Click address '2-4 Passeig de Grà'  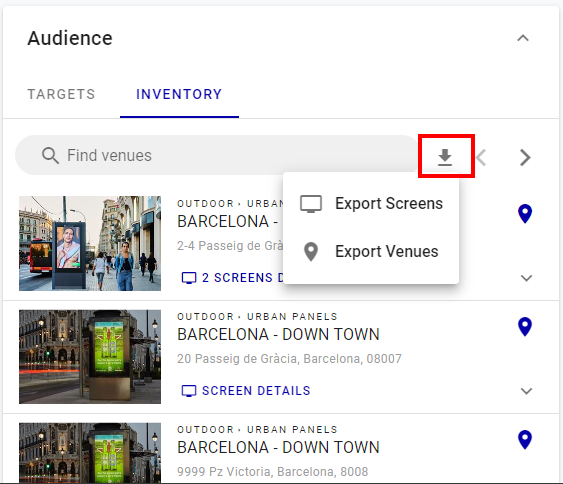[x=230, y=246]
